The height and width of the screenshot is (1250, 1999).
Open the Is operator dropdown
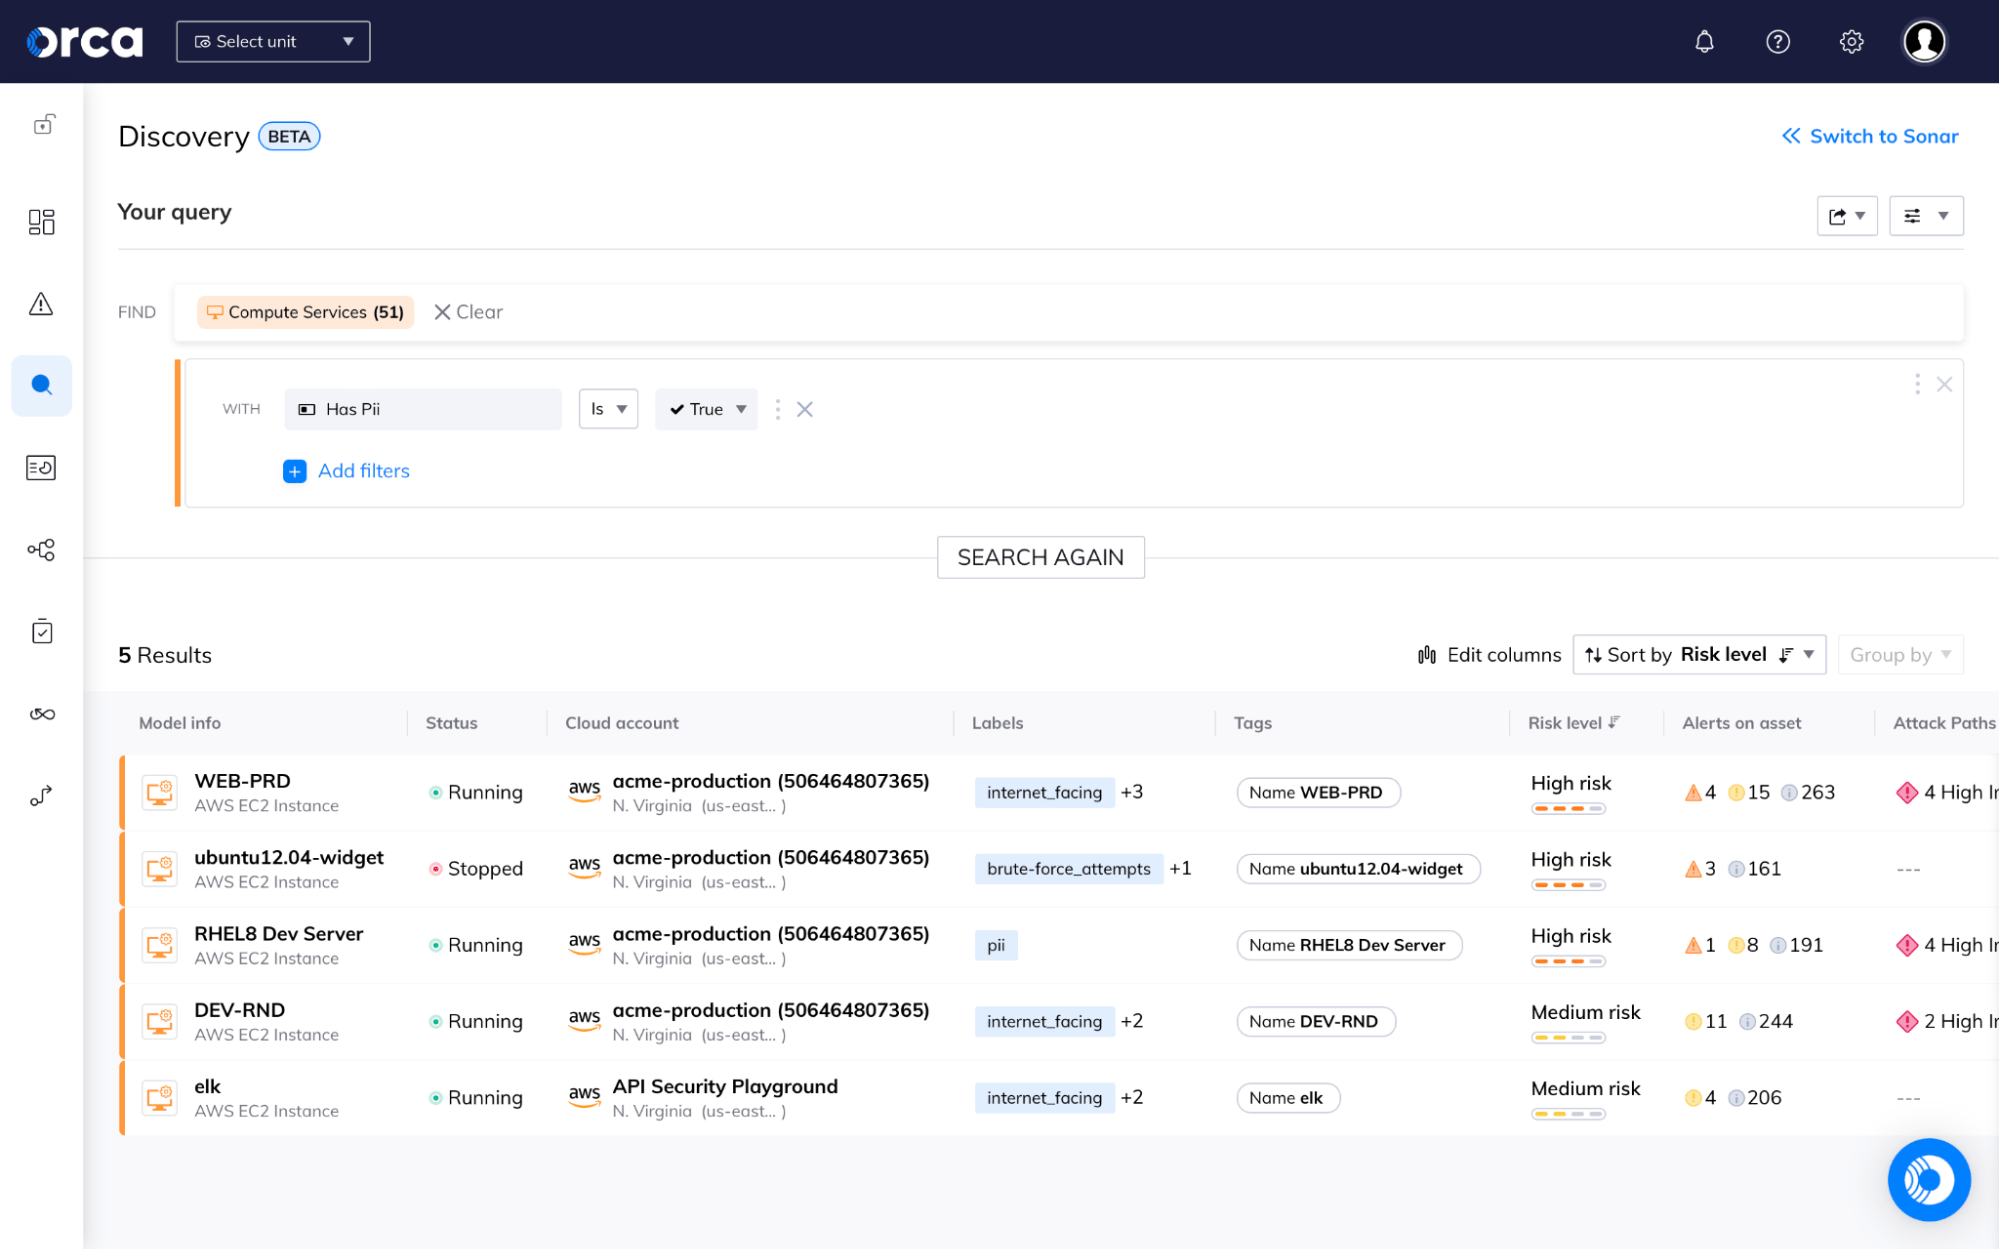click(x=607, y=409)
